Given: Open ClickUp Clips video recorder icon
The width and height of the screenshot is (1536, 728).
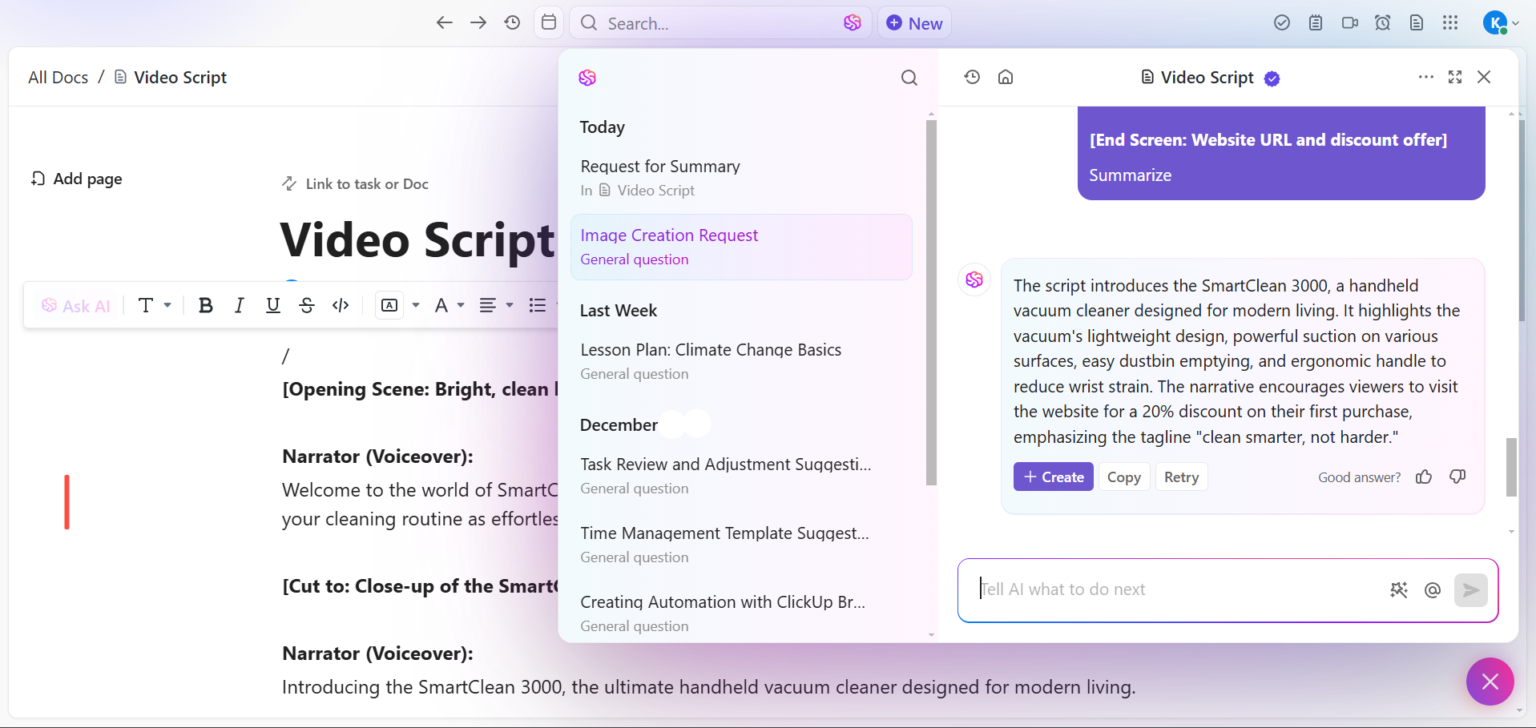Looking at the screenshot, I should coord(1349,22).
